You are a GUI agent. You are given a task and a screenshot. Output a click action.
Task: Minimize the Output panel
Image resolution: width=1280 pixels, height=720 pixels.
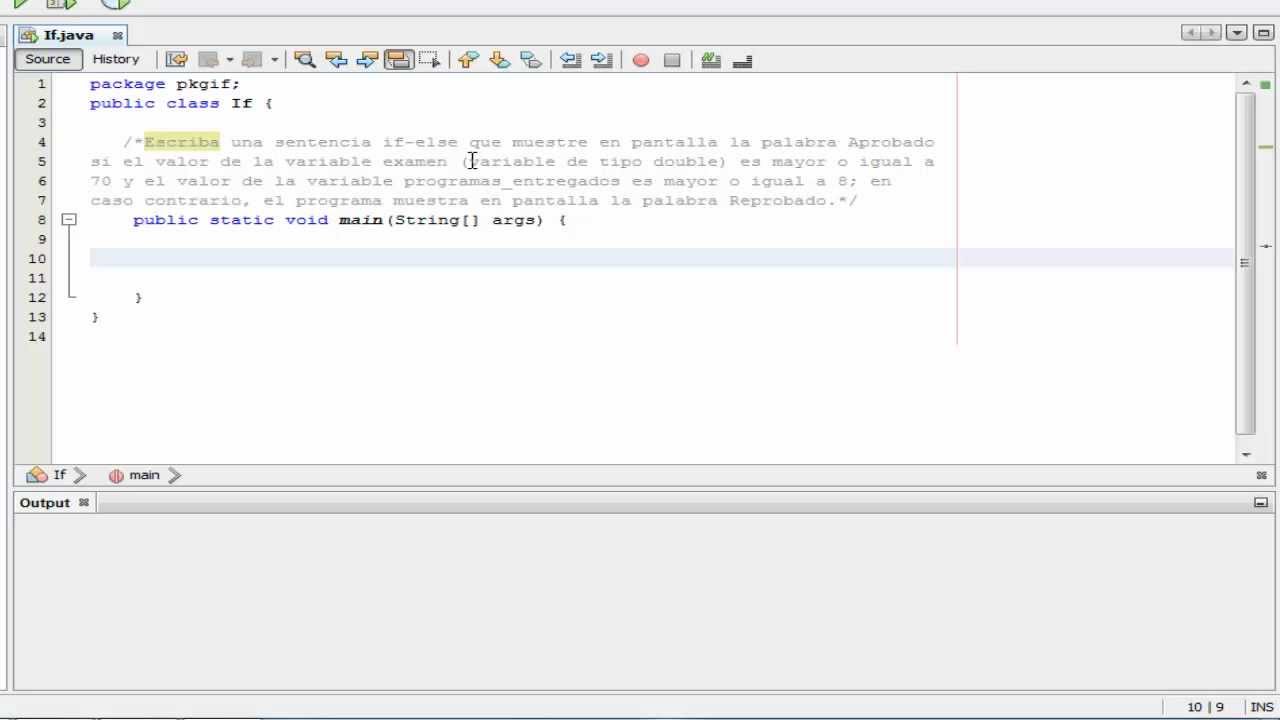click(1261, 503)
